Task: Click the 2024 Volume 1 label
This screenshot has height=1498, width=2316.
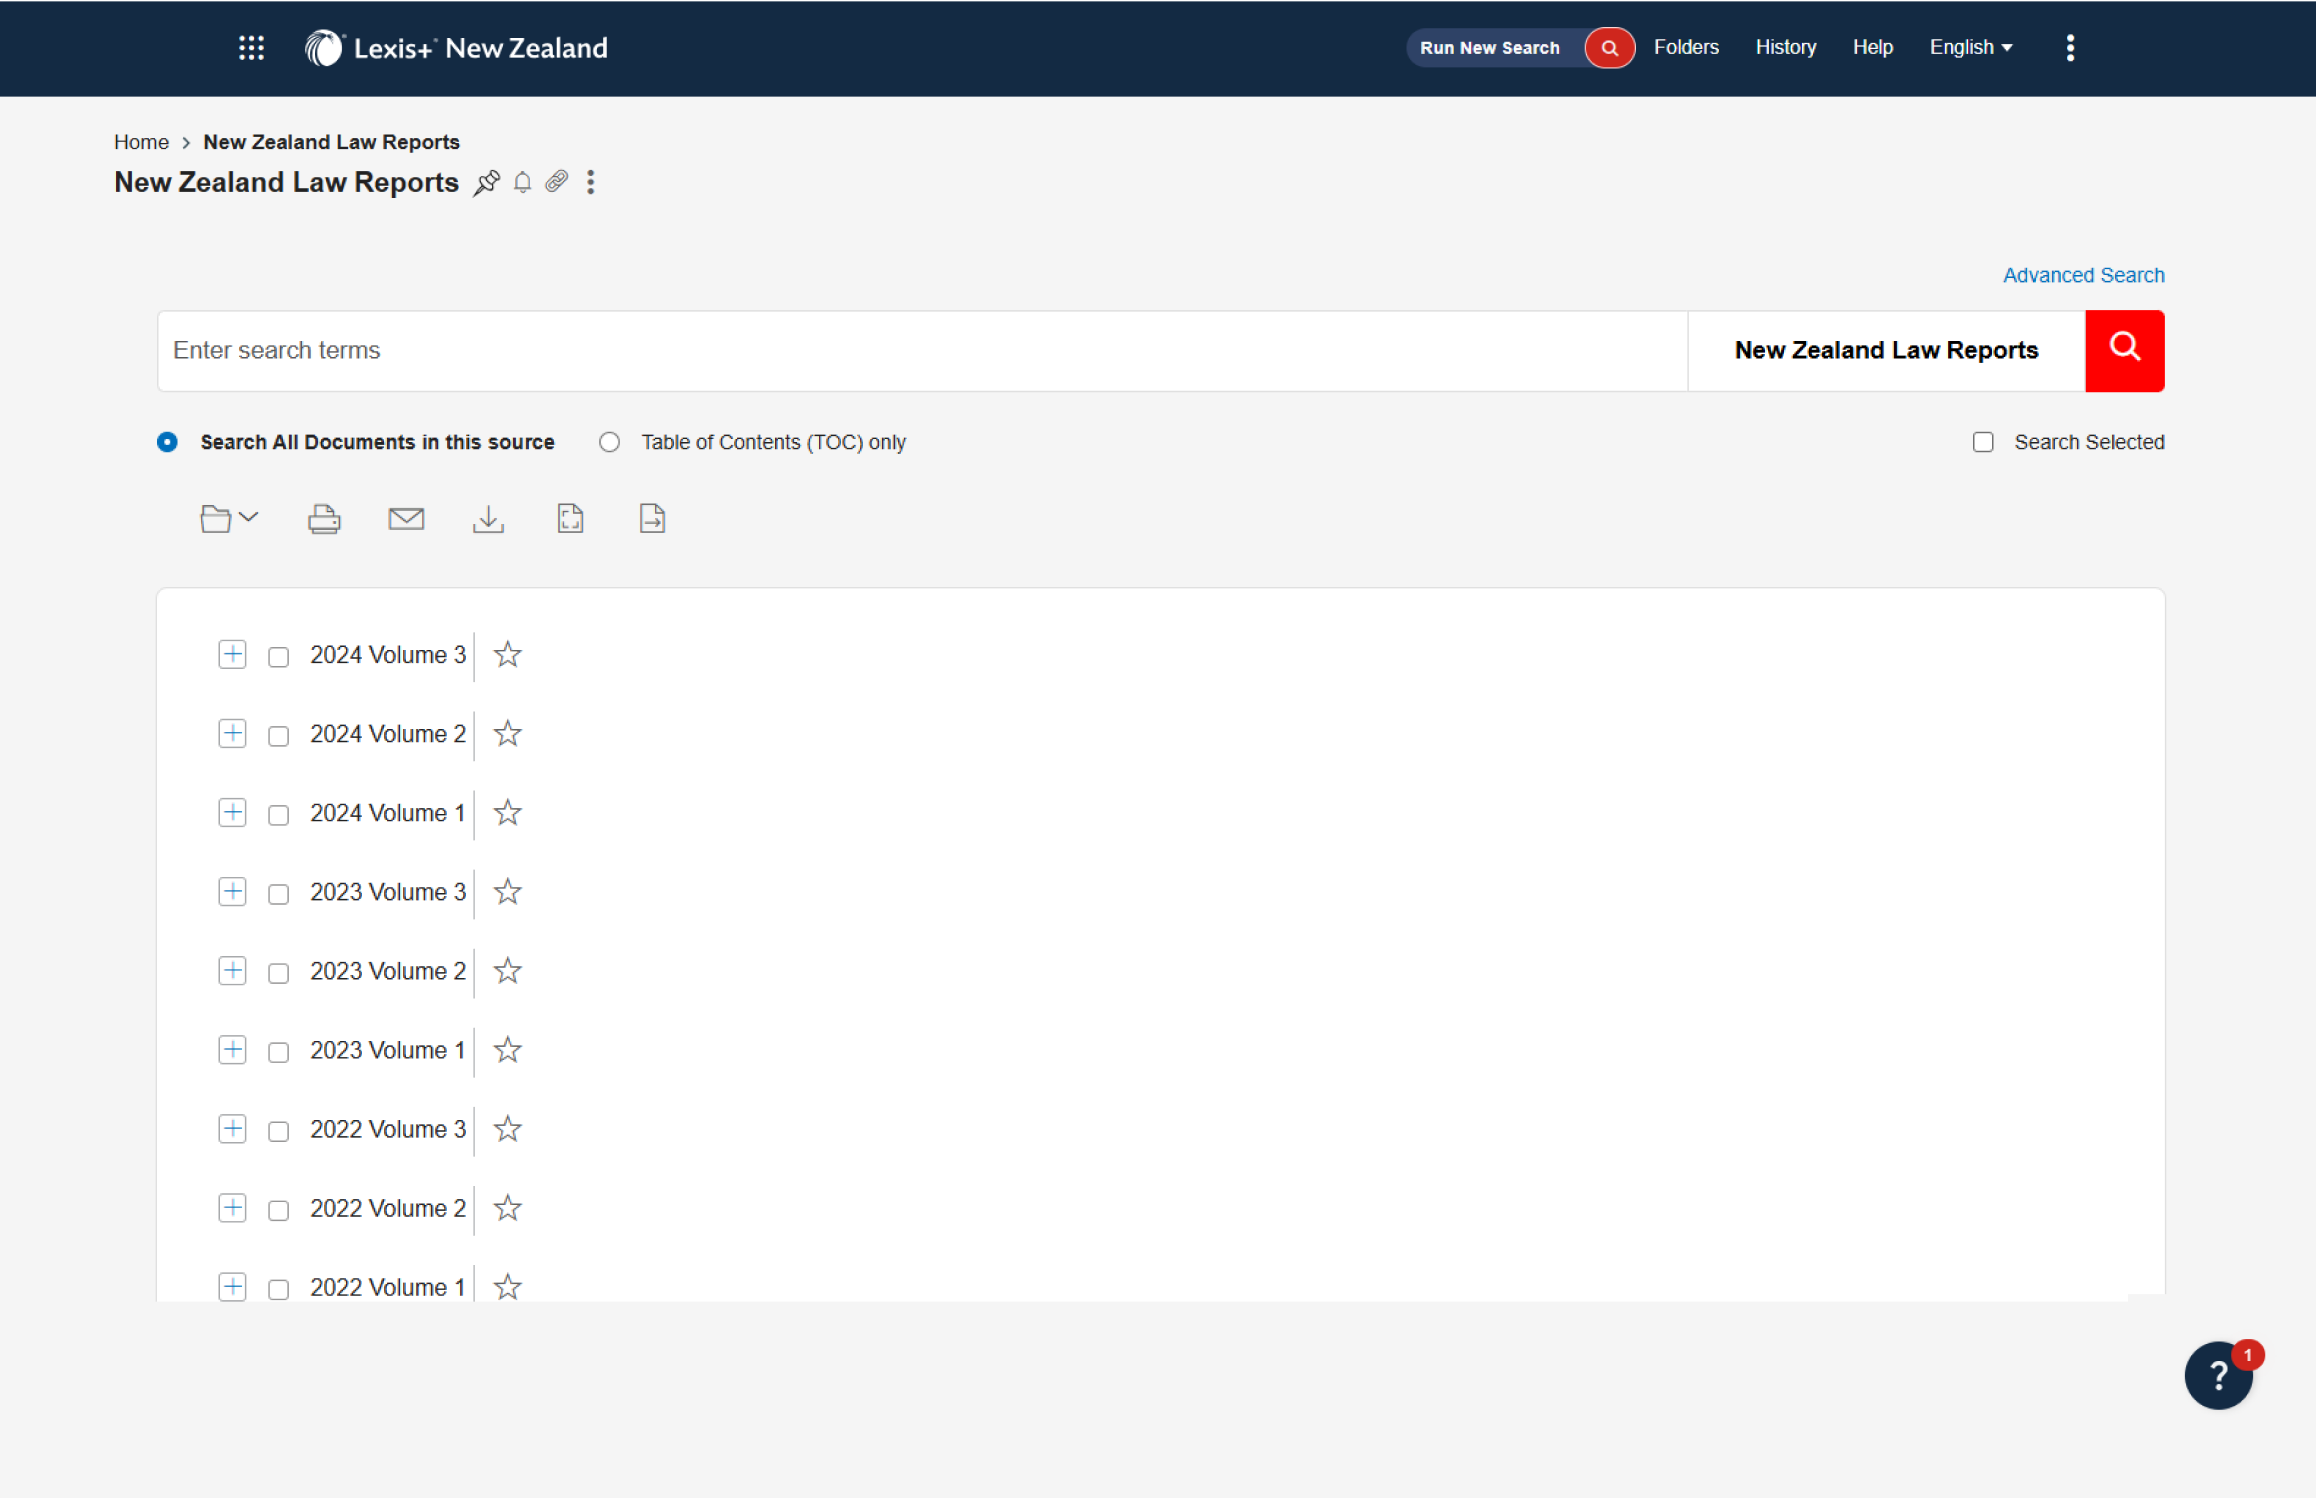Action: tap(388, 813)
